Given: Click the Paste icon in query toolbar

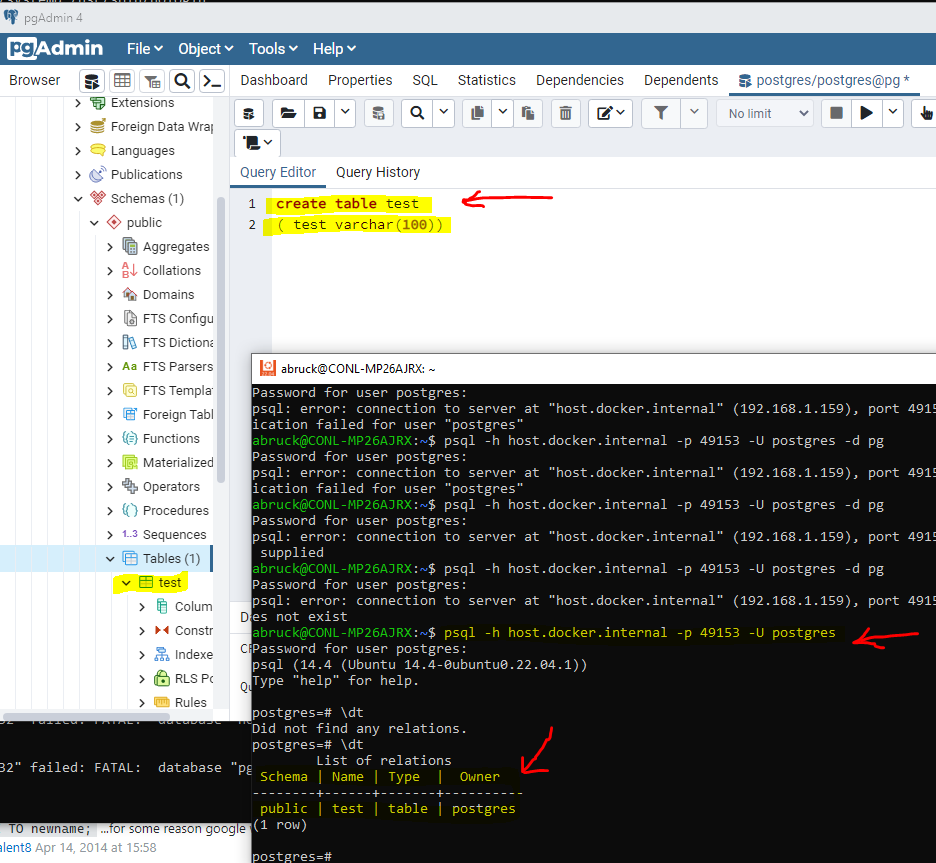Looking at the screenshot, I should click(x=528, y=113).
